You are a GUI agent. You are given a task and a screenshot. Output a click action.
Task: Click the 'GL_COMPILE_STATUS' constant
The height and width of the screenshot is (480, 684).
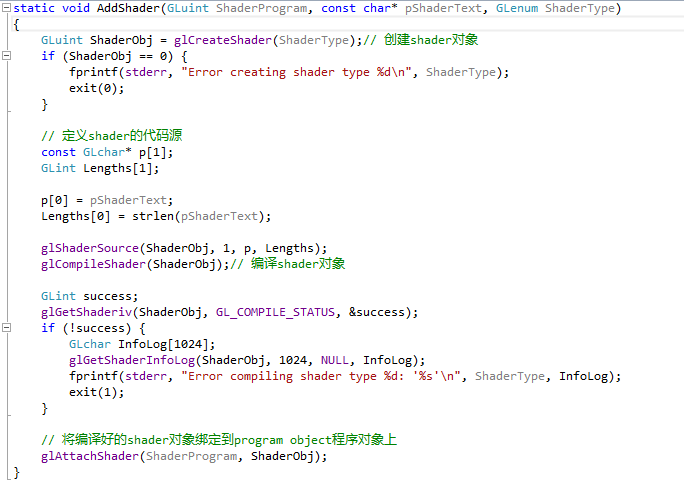coord(275,312)
